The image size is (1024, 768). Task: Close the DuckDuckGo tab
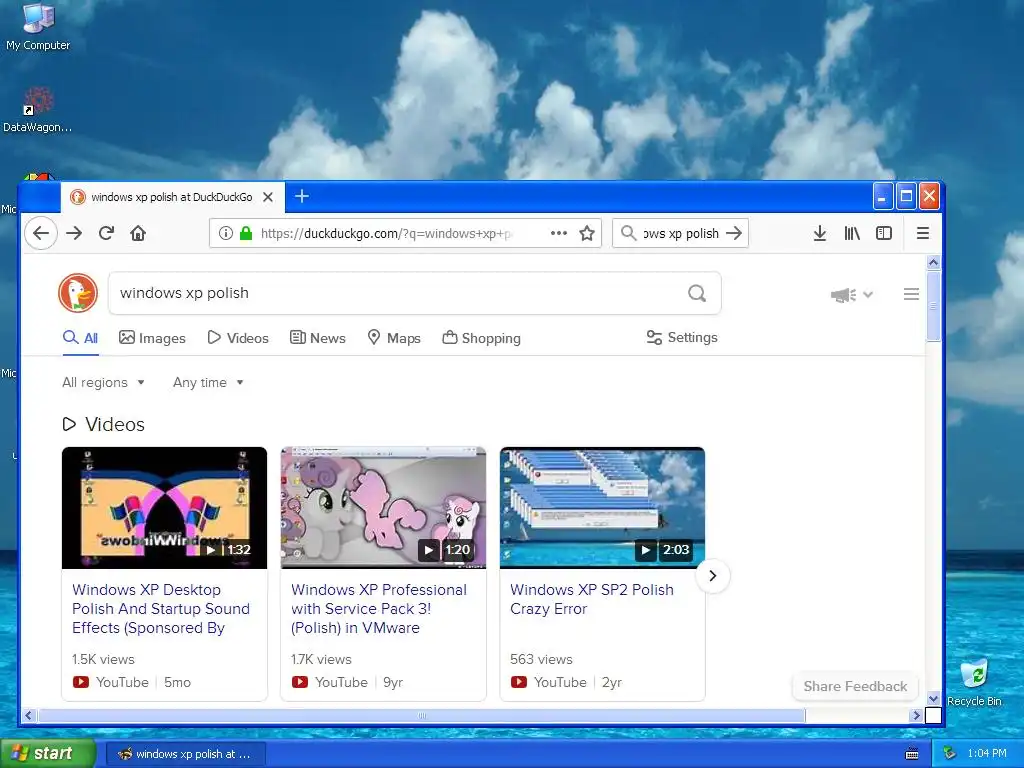point(268,197)
